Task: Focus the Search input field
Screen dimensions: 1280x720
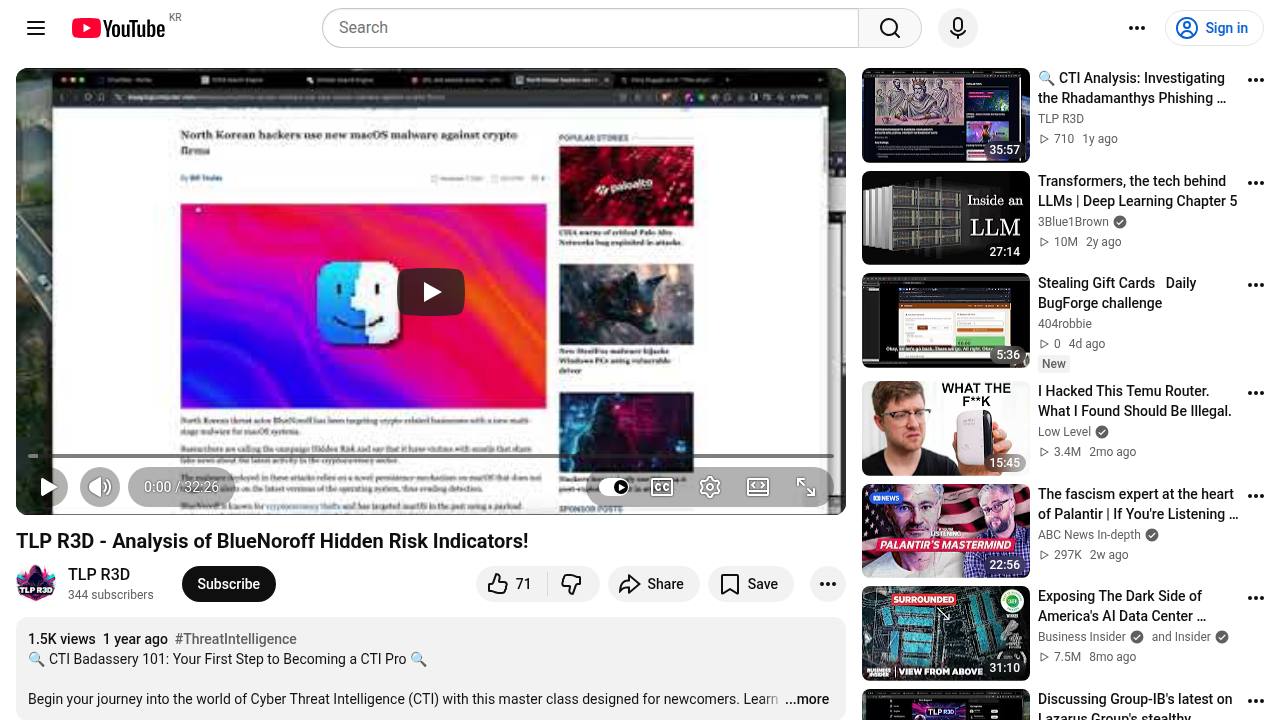Action: point(590,28)
